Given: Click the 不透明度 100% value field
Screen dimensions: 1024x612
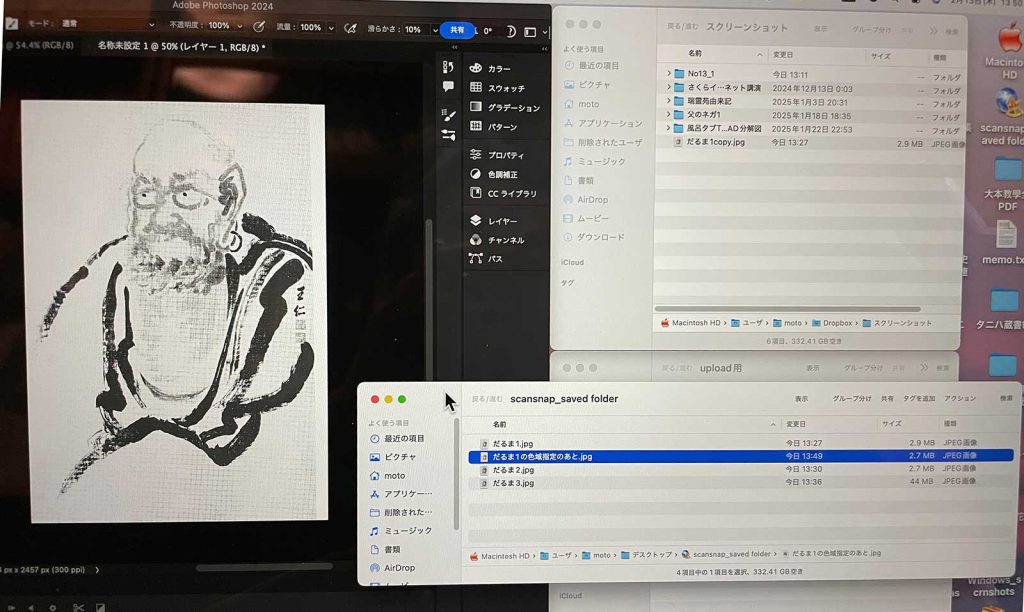Looking at the screenshot, I should point(219,25).
